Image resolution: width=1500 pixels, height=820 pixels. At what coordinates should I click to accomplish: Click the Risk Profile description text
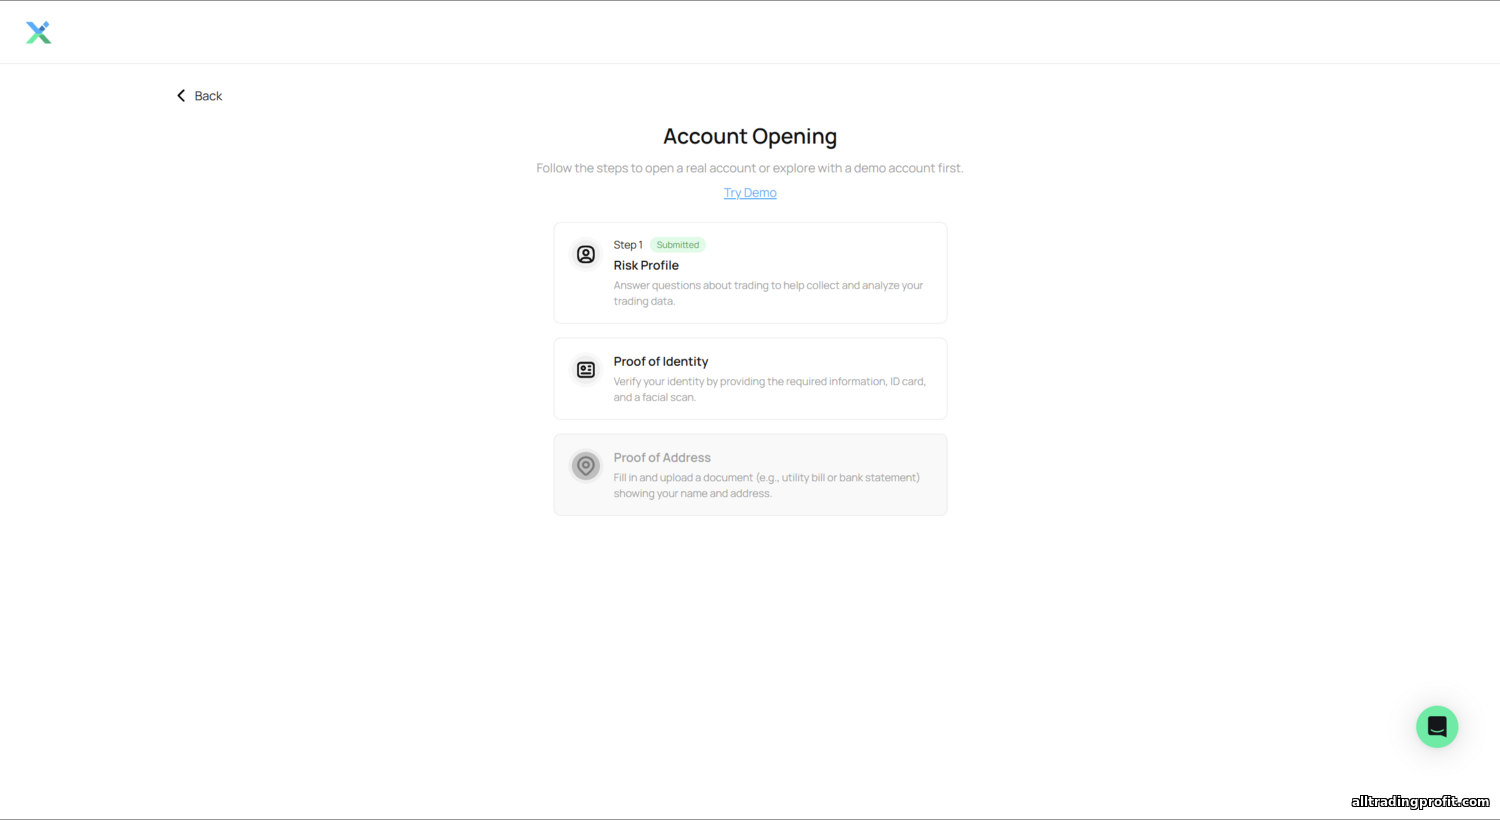[x=768, y=293]
